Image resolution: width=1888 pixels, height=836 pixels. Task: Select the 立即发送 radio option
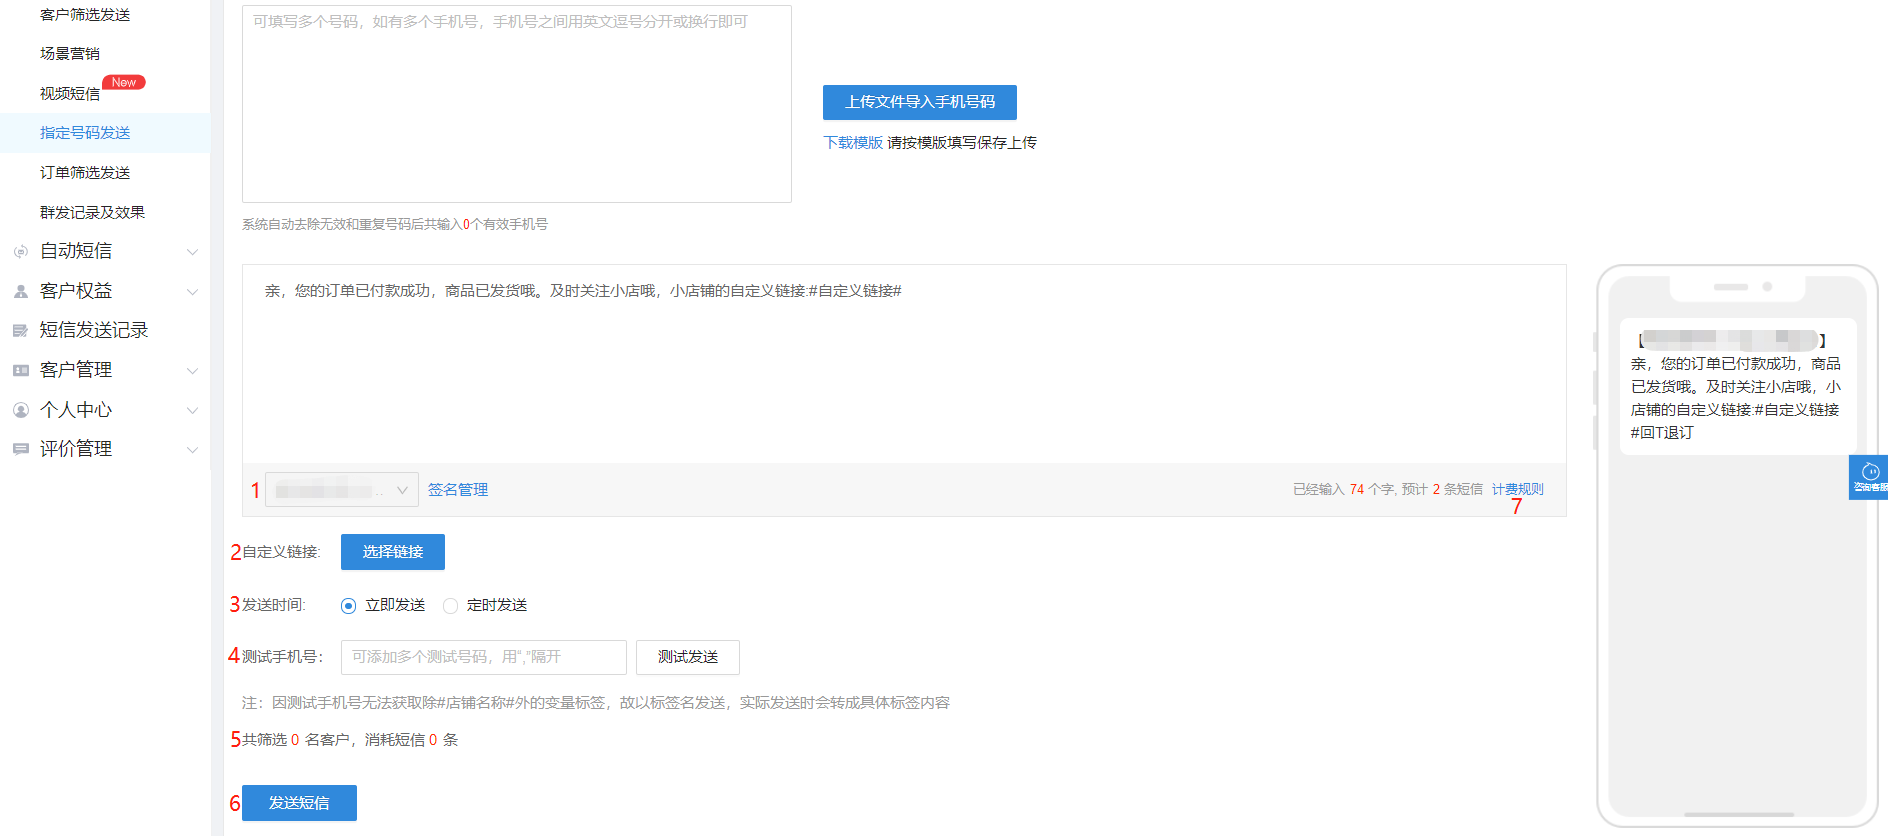coord(348,606)
